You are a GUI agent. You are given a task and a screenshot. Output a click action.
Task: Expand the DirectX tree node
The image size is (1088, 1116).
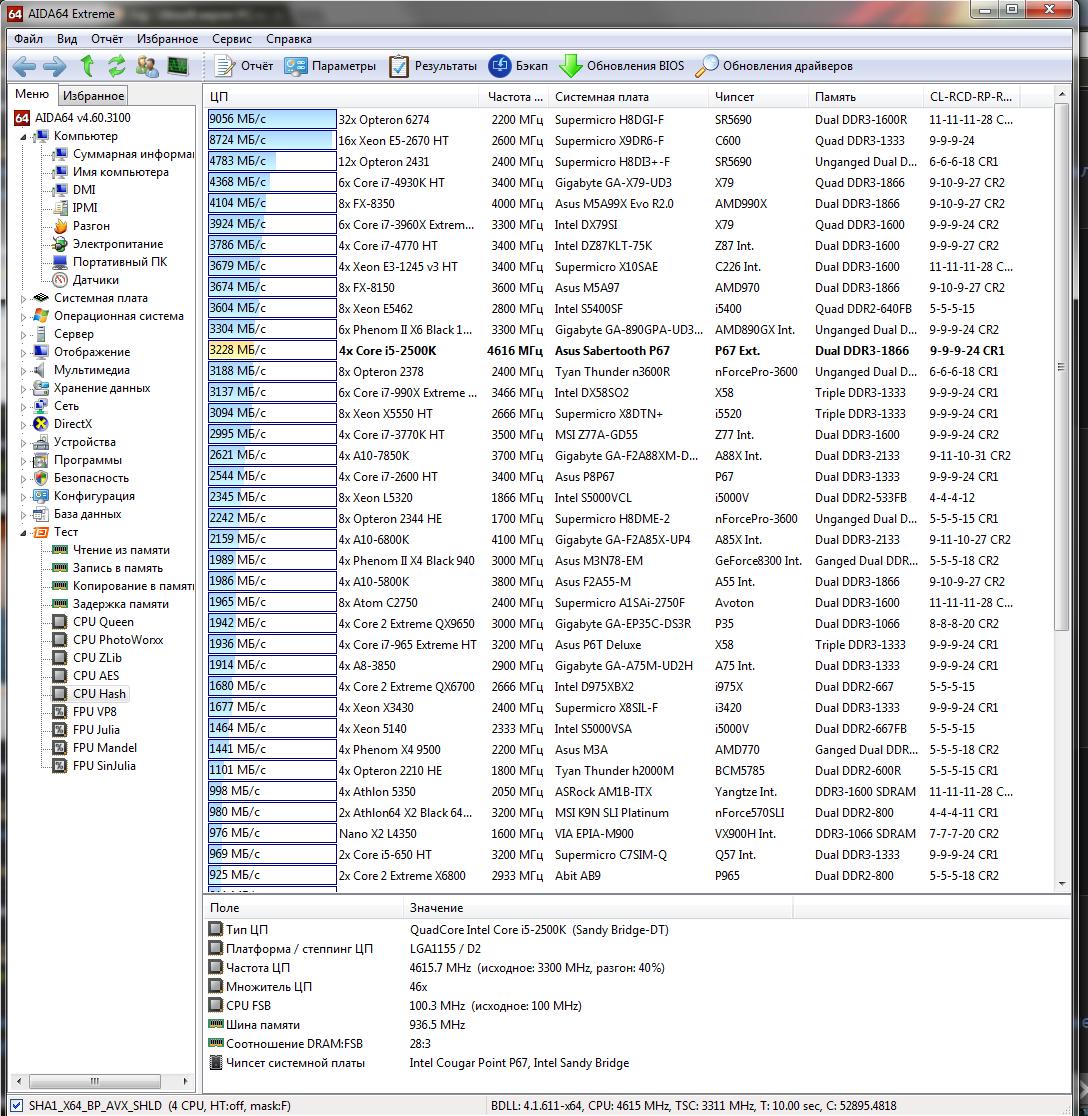(x=23, y=425)
